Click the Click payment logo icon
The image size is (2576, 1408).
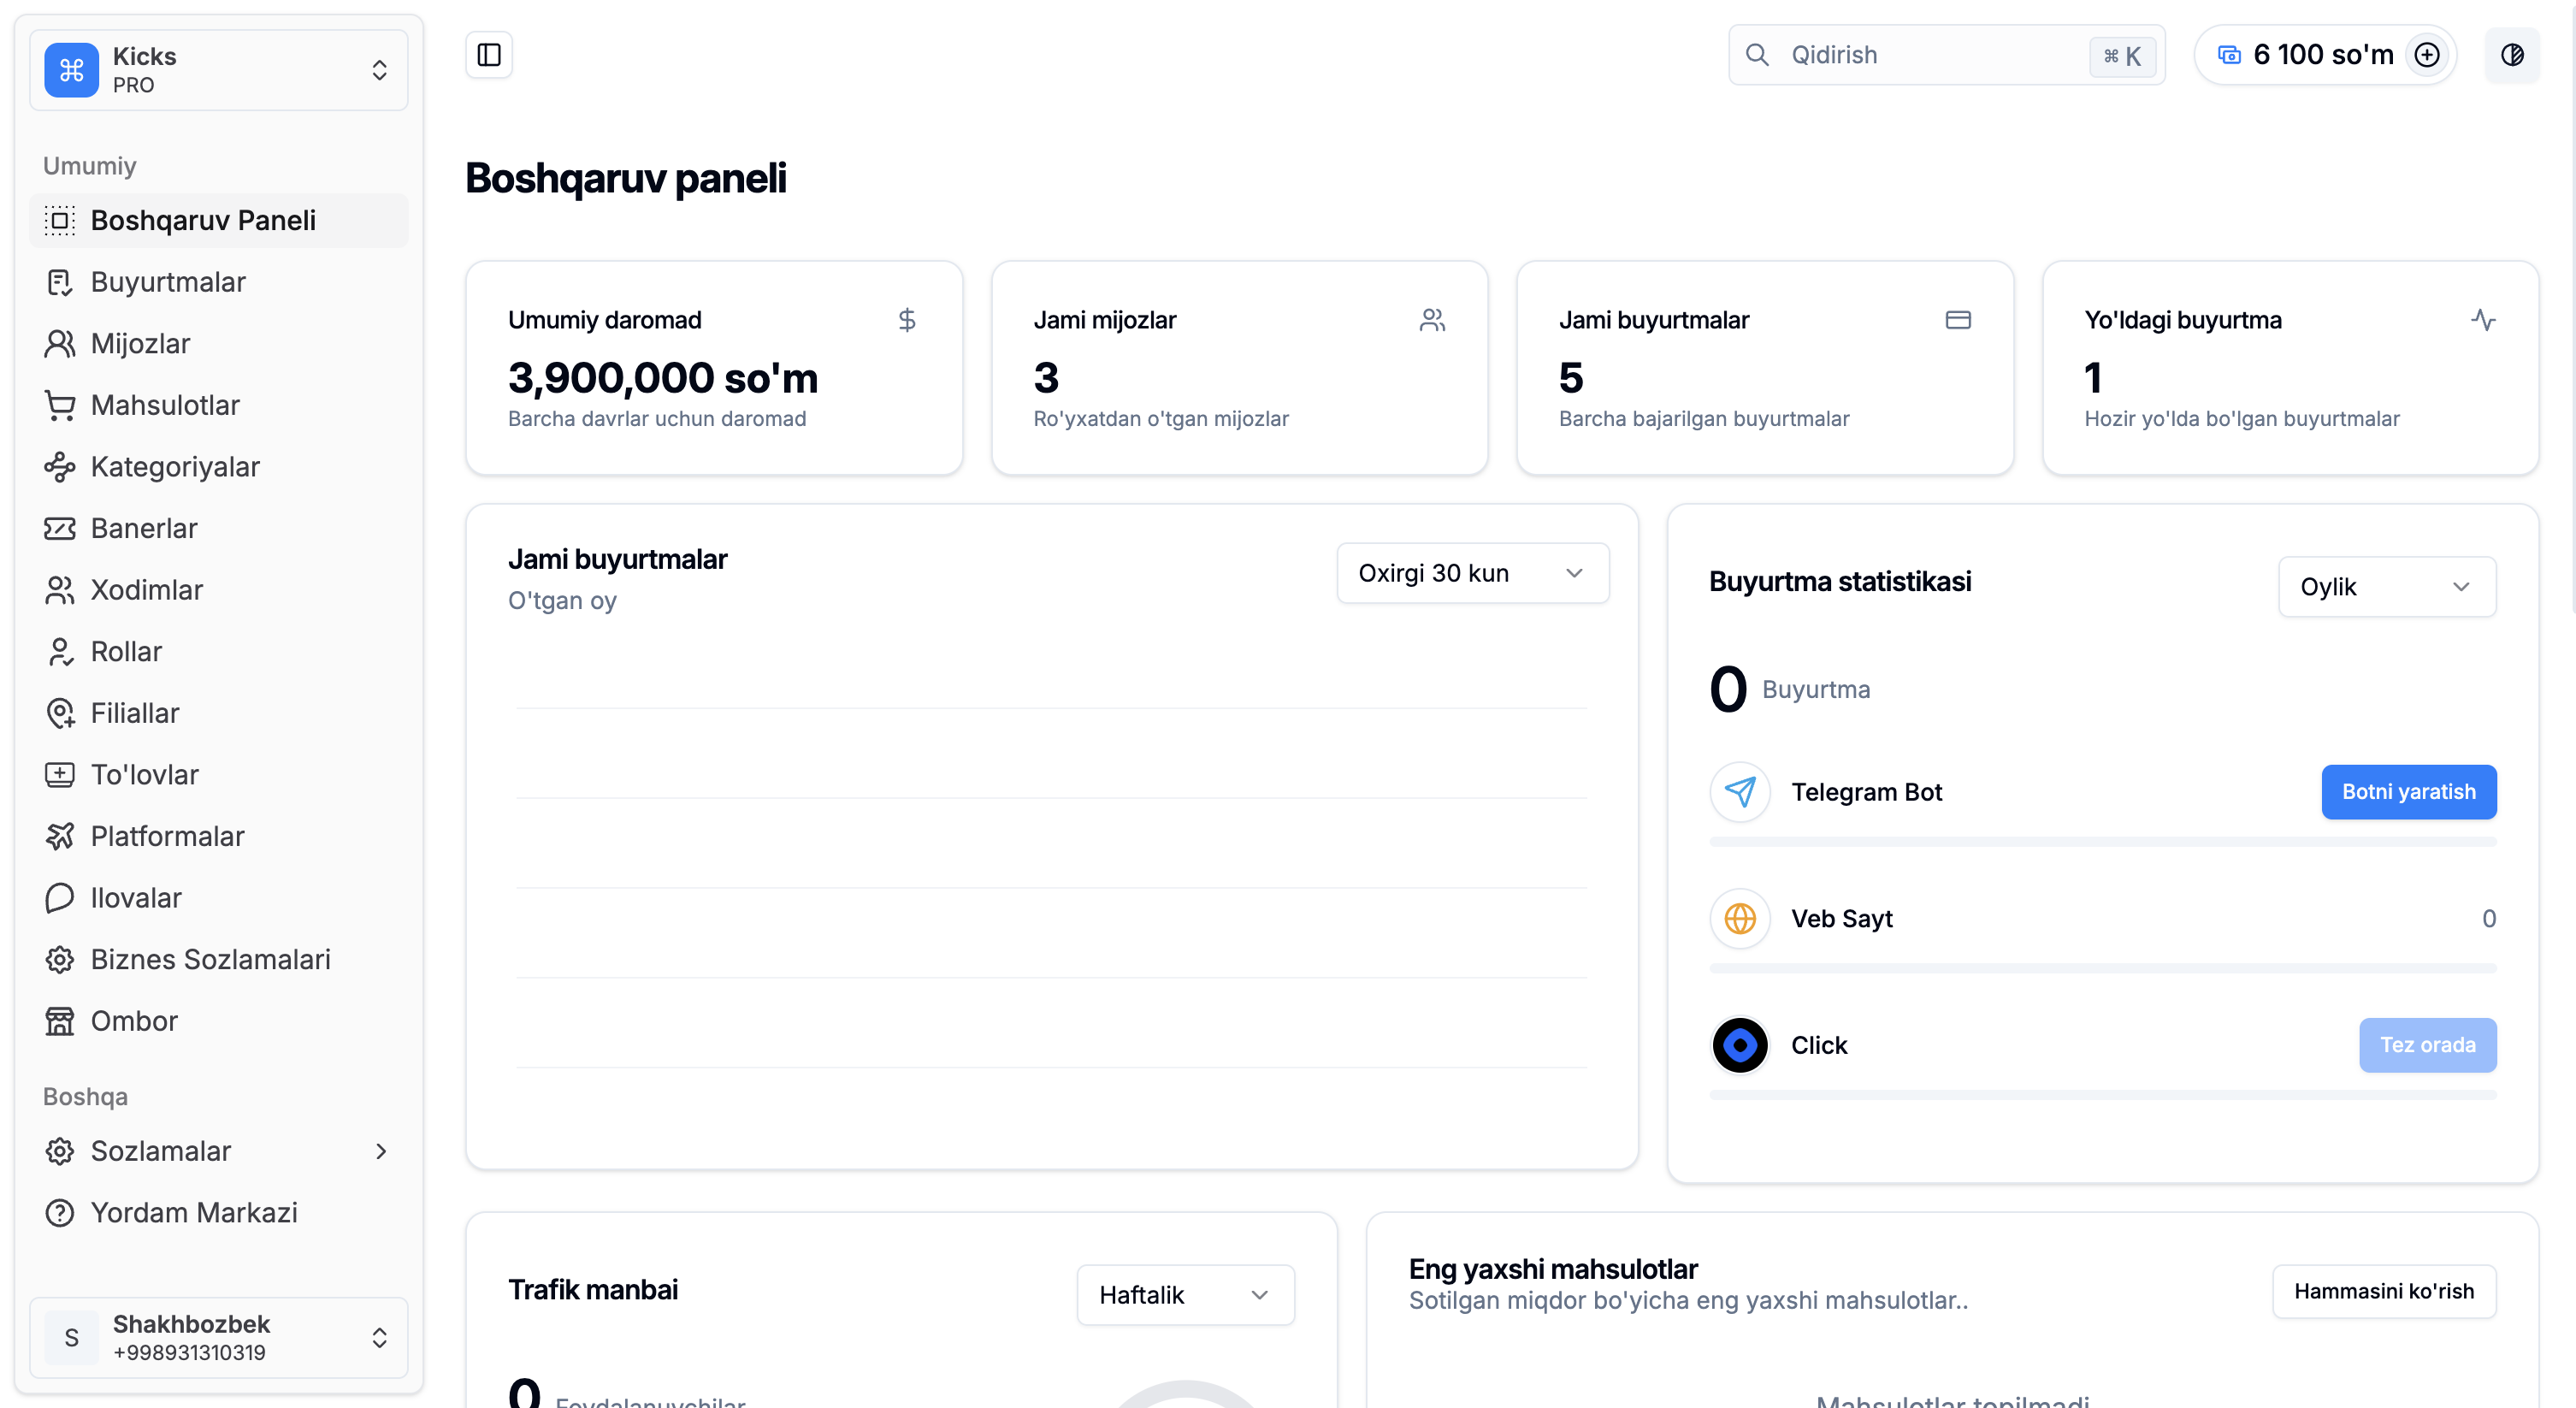coord(1740,1045)
